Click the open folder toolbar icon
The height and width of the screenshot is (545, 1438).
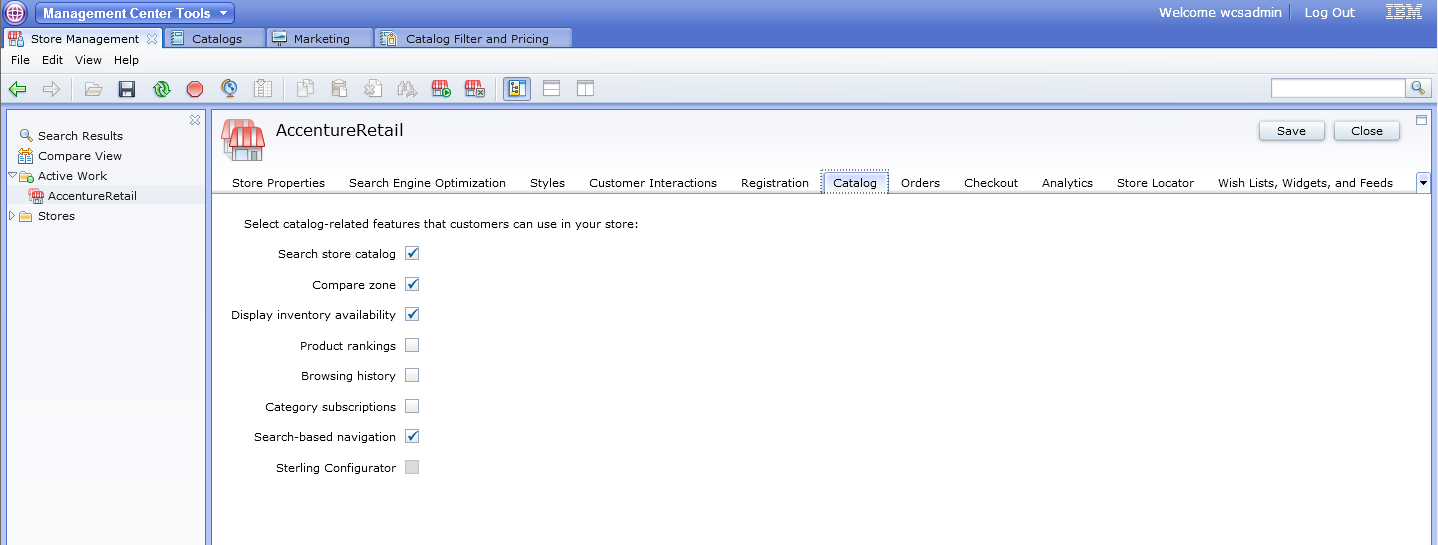tap(93, 89)
